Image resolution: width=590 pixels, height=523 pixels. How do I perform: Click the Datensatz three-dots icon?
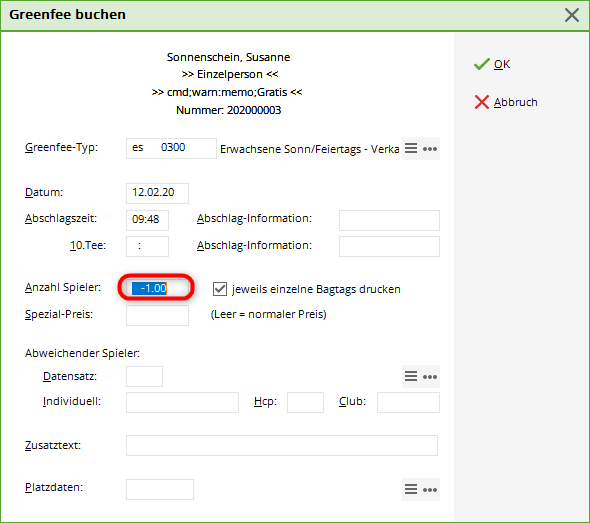pos(430,377)
